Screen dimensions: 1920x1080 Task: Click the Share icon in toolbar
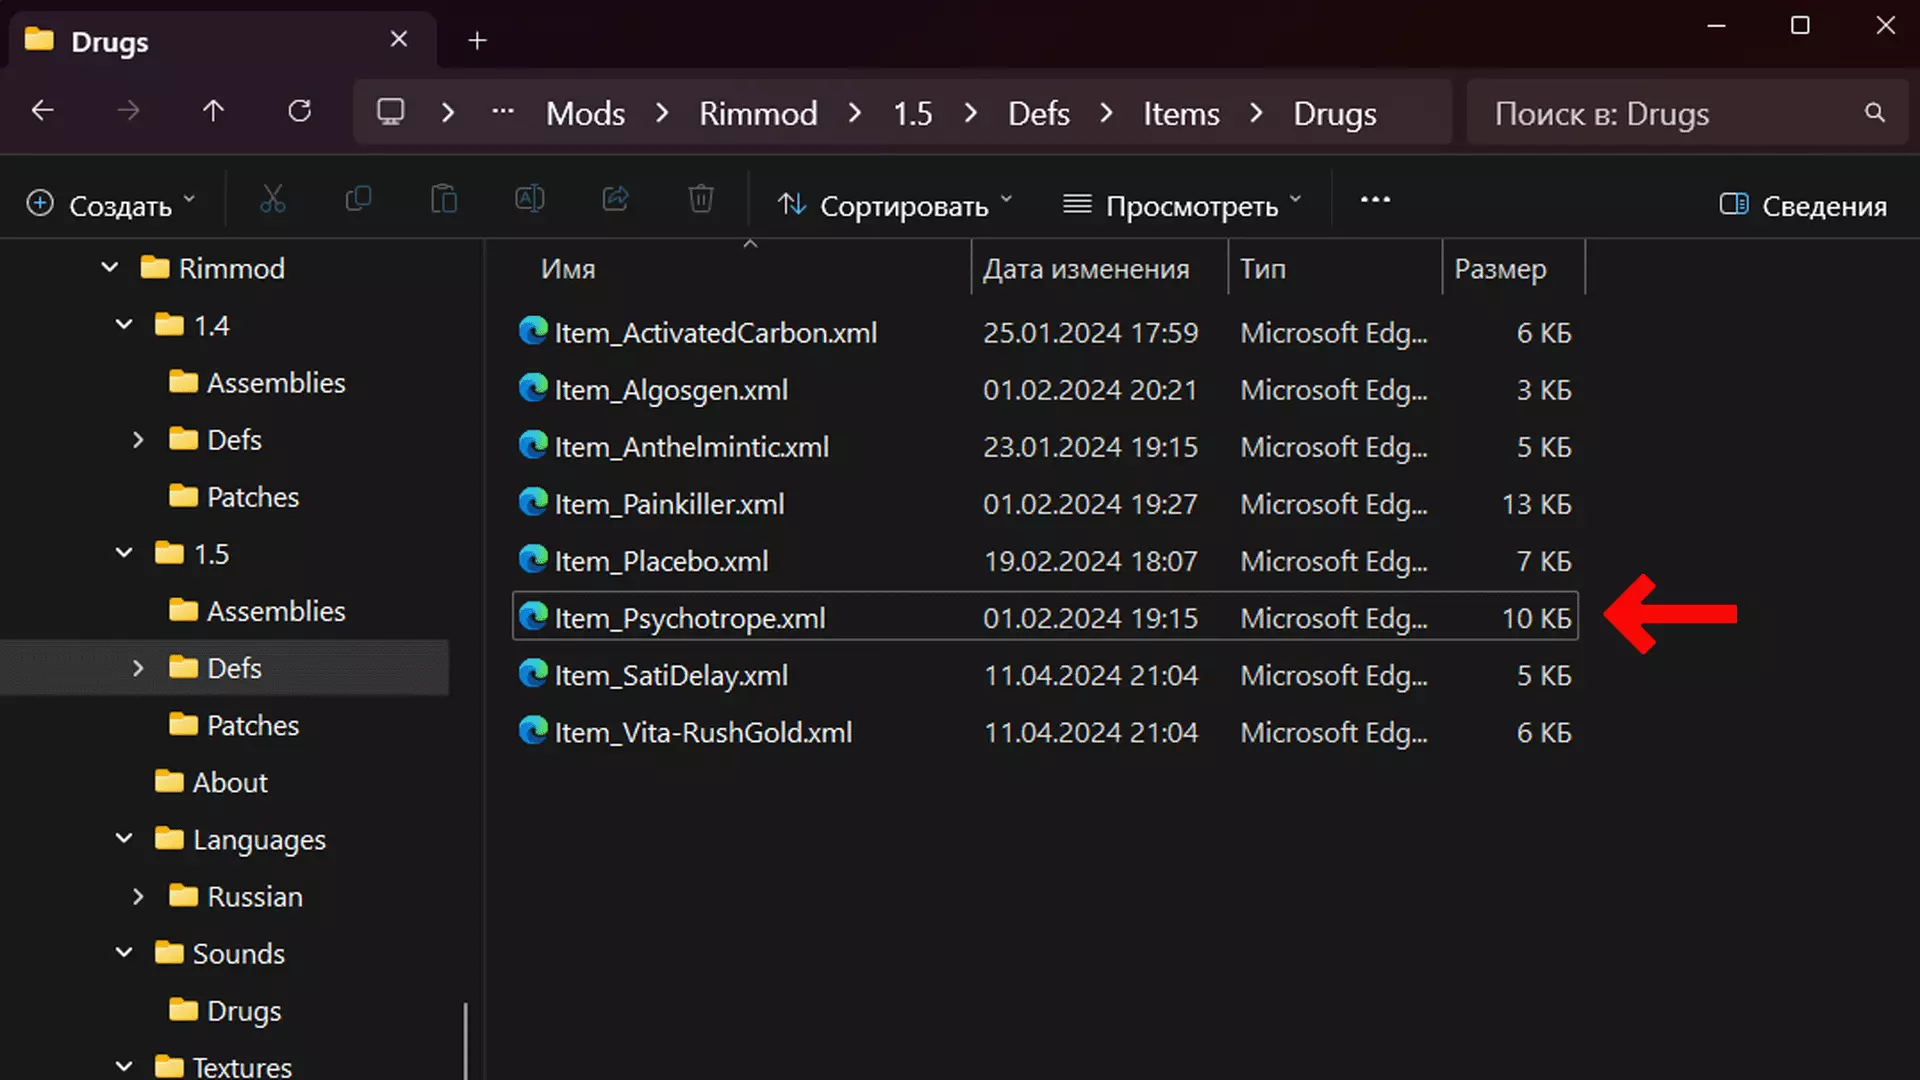pyautogui.click(x=615, y=200)
